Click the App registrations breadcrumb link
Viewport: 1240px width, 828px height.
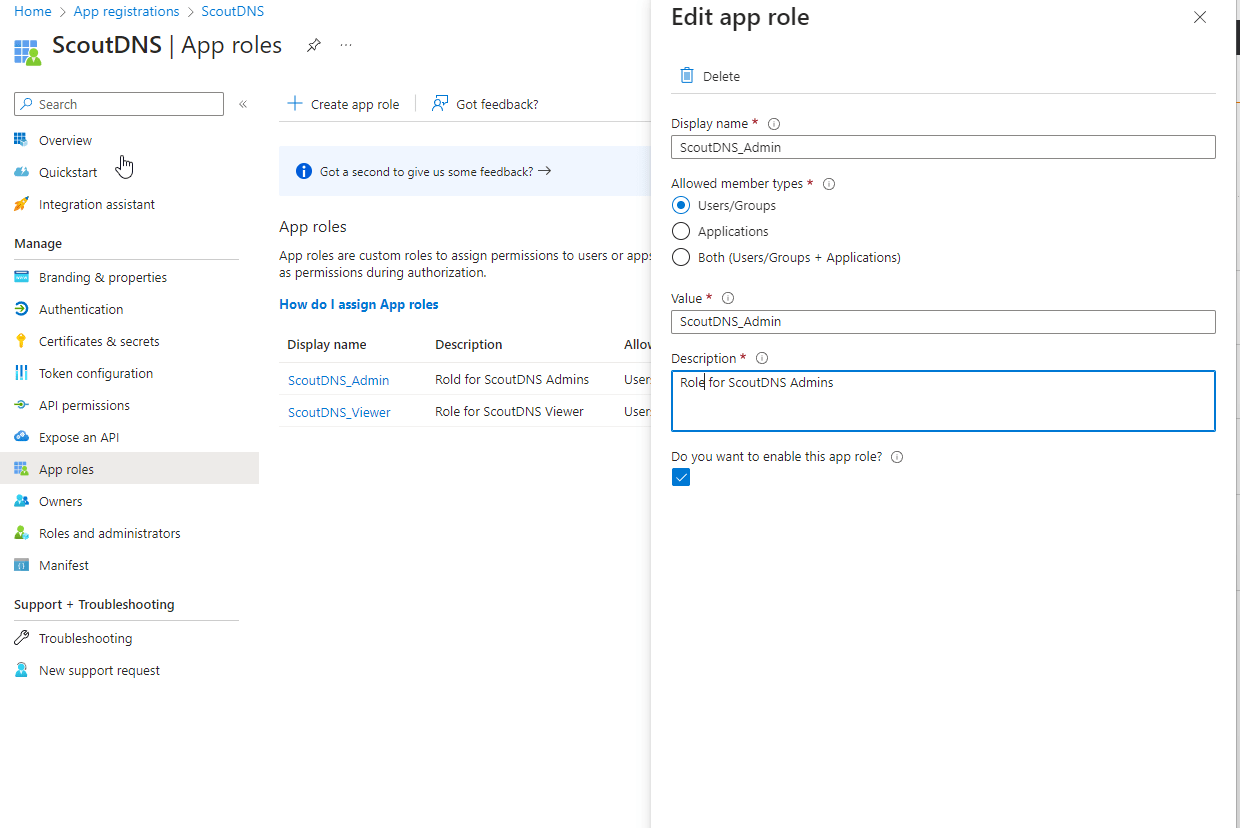126,12
